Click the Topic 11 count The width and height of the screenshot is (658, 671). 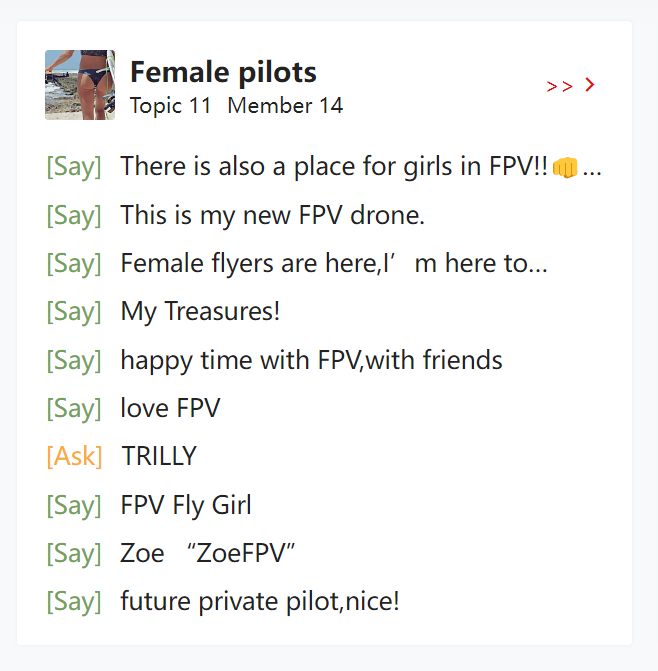[170, 105]
